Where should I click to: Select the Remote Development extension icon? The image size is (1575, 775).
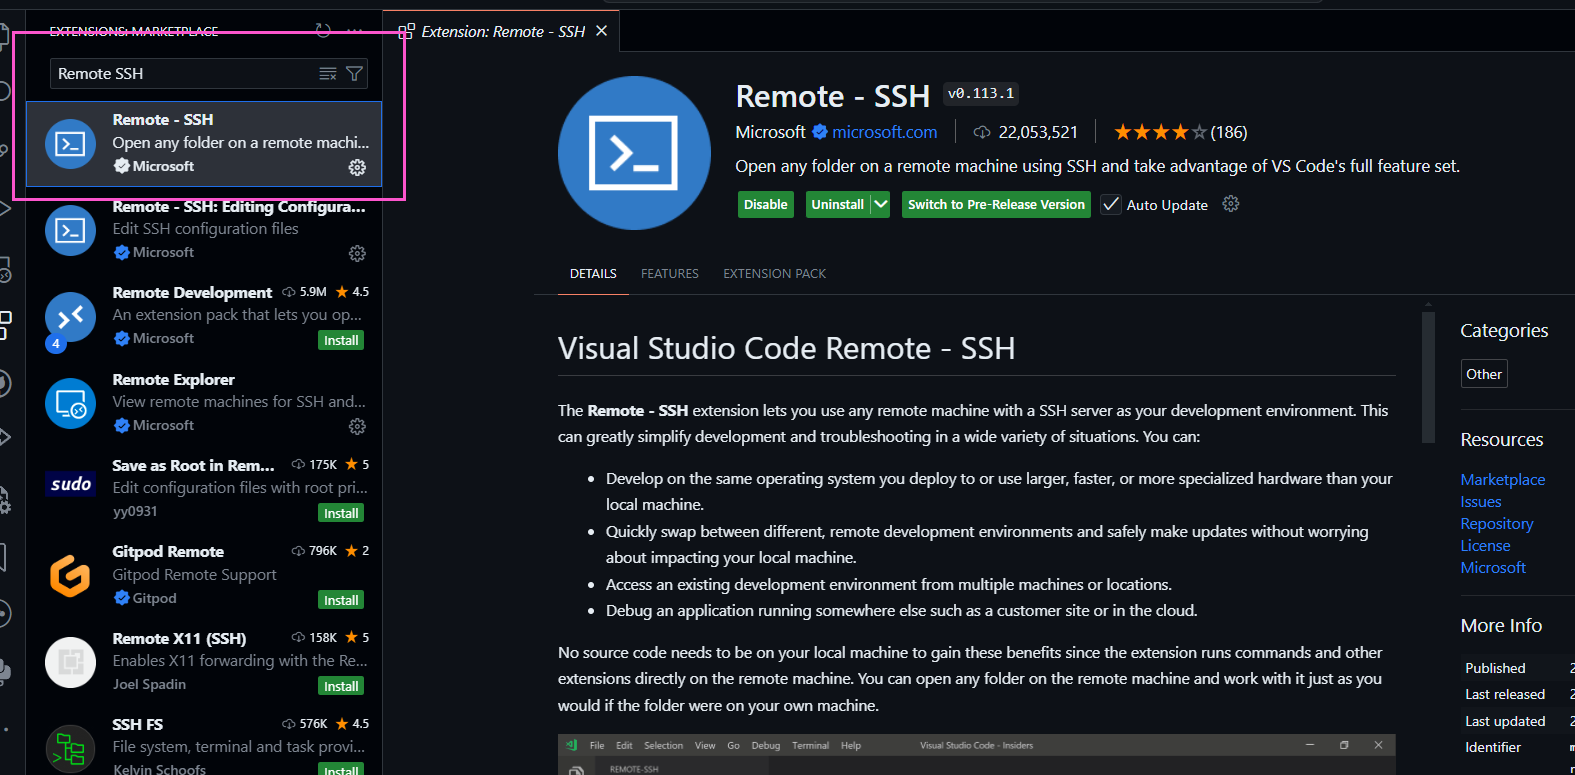click(71, 317)
